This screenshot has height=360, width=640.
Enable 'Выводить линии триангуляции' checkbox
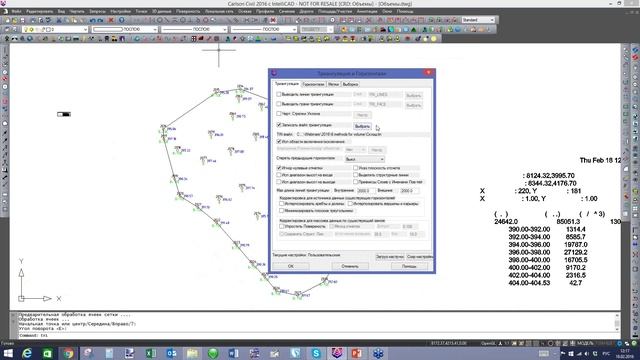coord(279,94)
